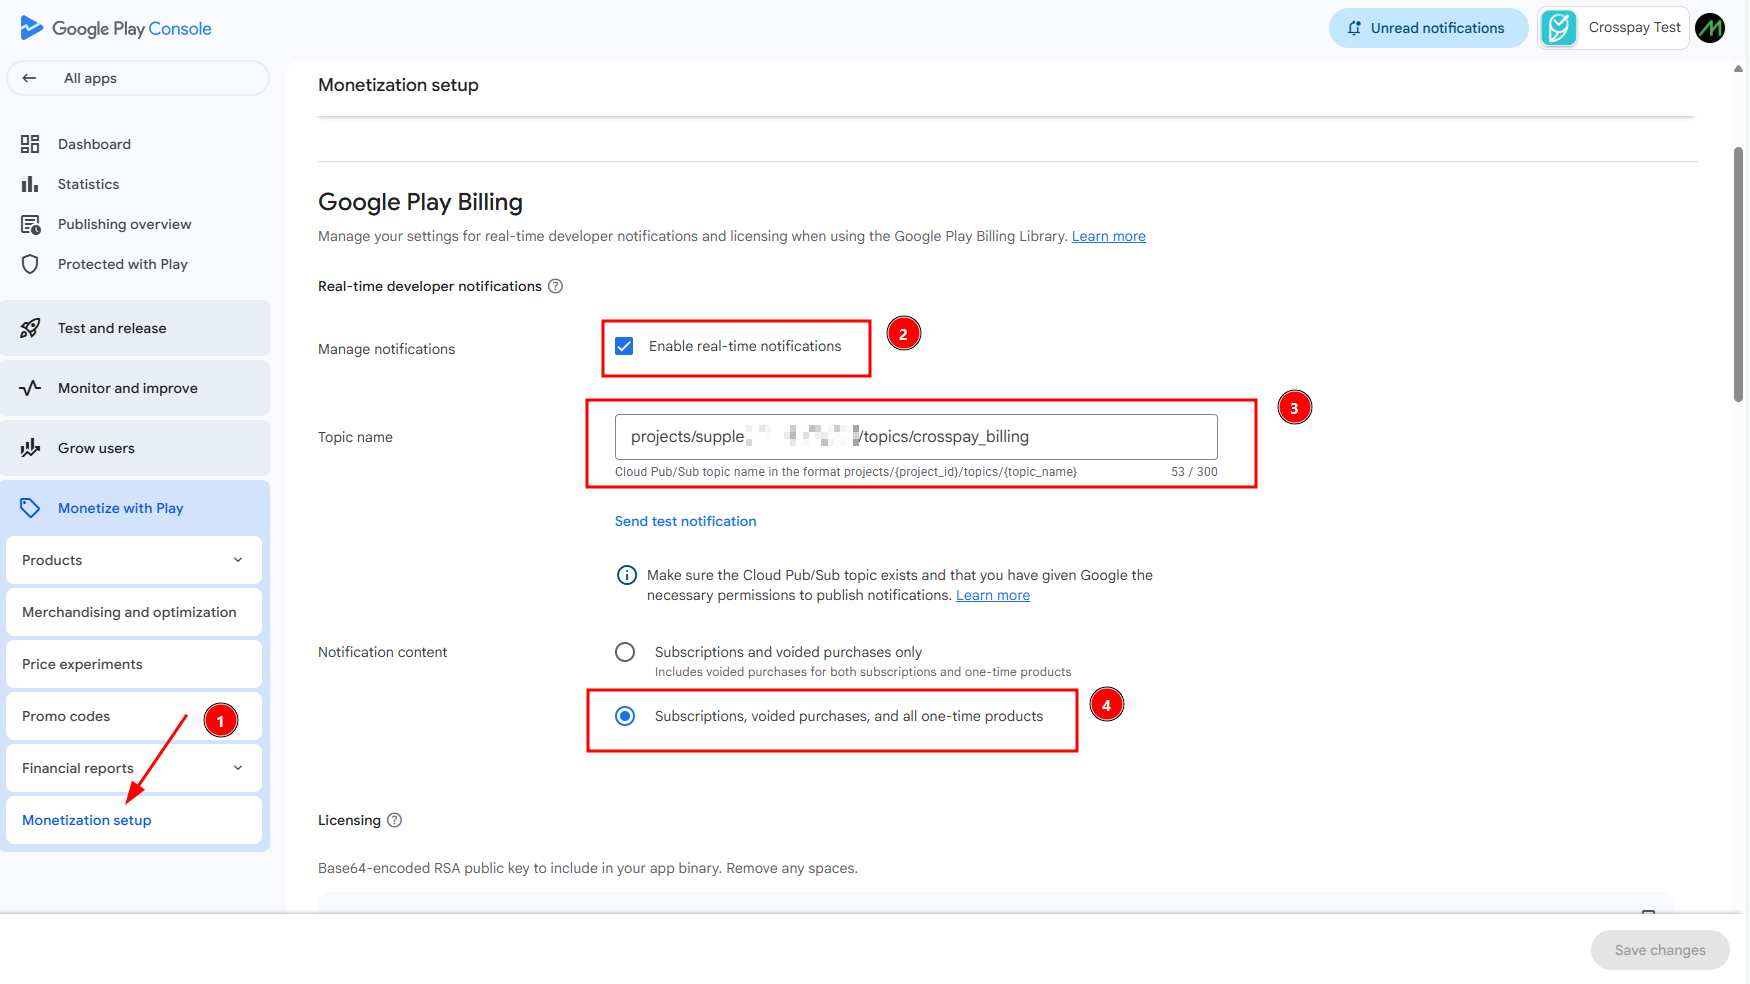Screen dimensions: 1750x984
Task: Select Subscriptions and voided purchases only
Action: (625, 652)
